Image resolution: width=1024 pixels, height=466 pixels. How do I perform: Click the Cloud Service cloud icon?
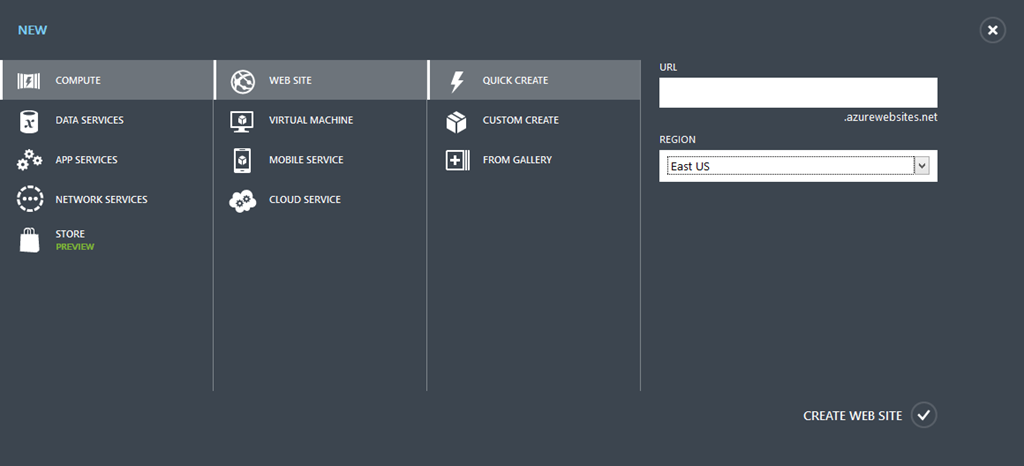242,200
